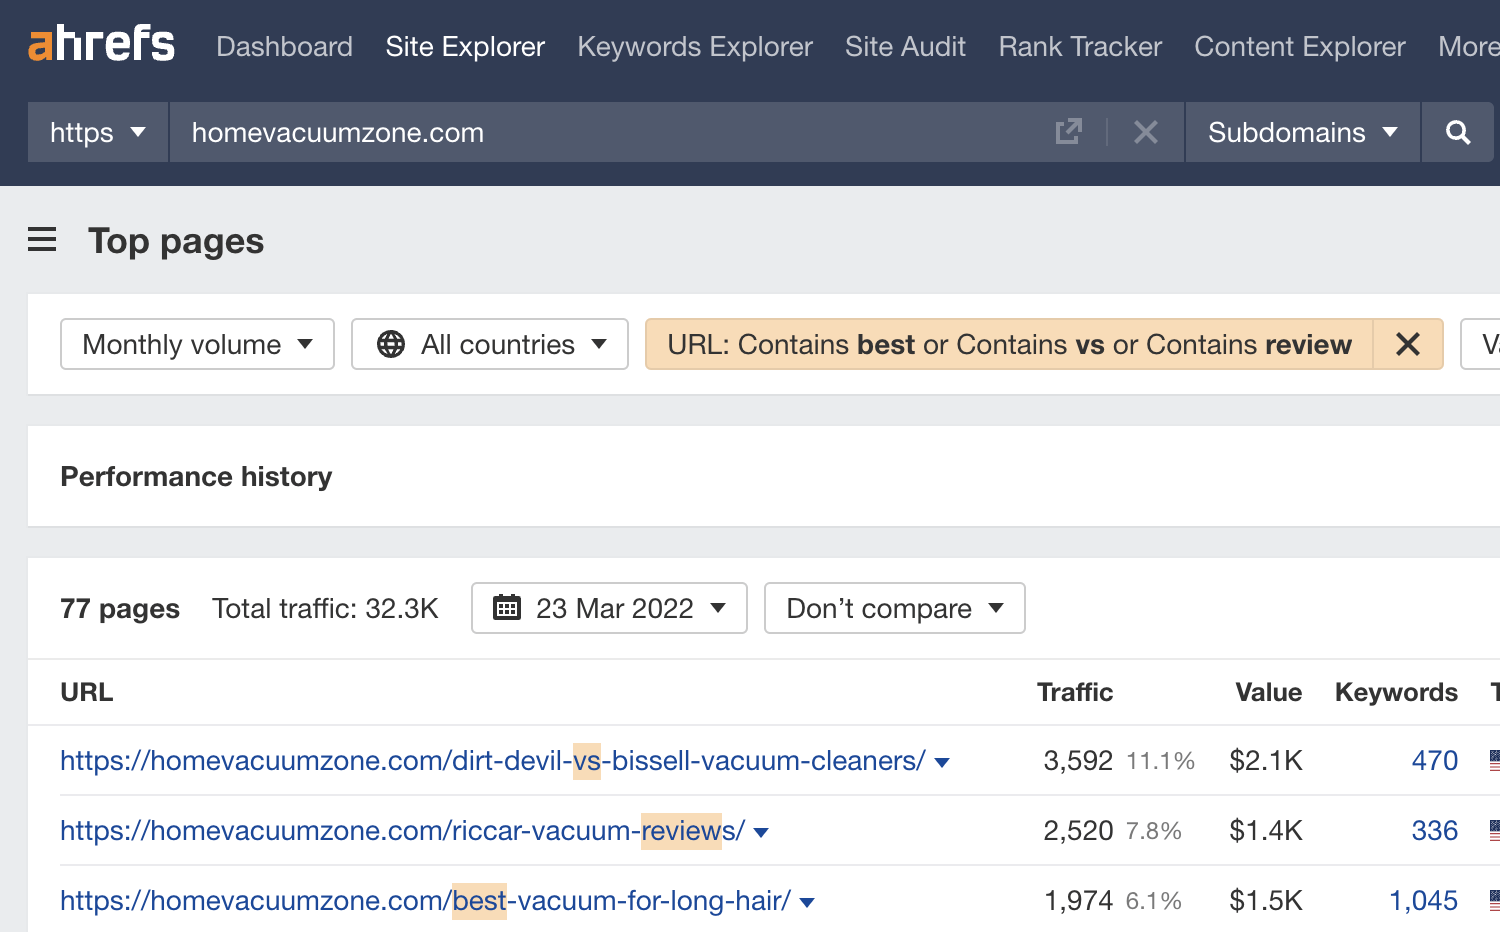This screenshot has width=1500, height=932.
Task: Open the hamburger menu beside Top pages
Action: pos(41,240)
